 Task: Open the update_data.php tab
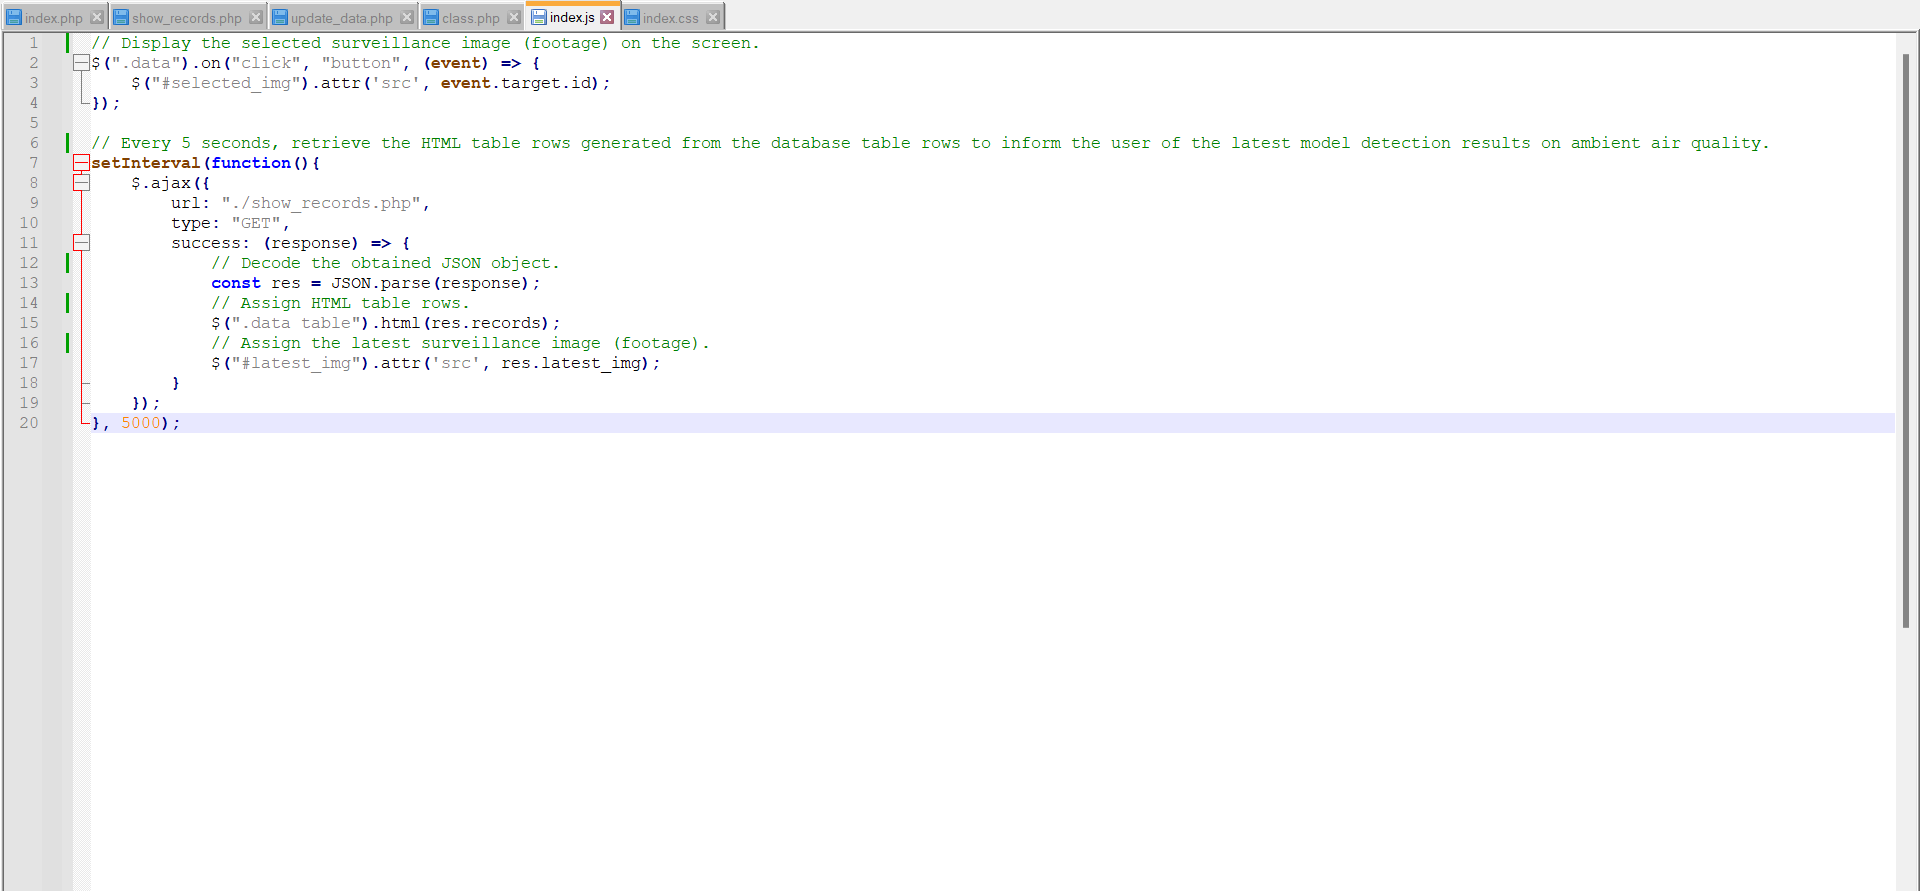click(x=341, y=18)
